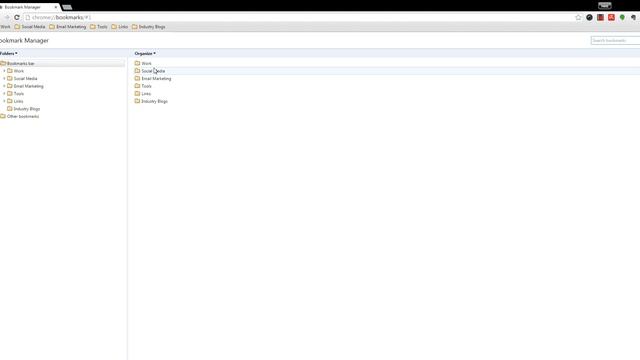Select Tools in the folder tree
Screen dimensions: 640x360
coord(16,93)
